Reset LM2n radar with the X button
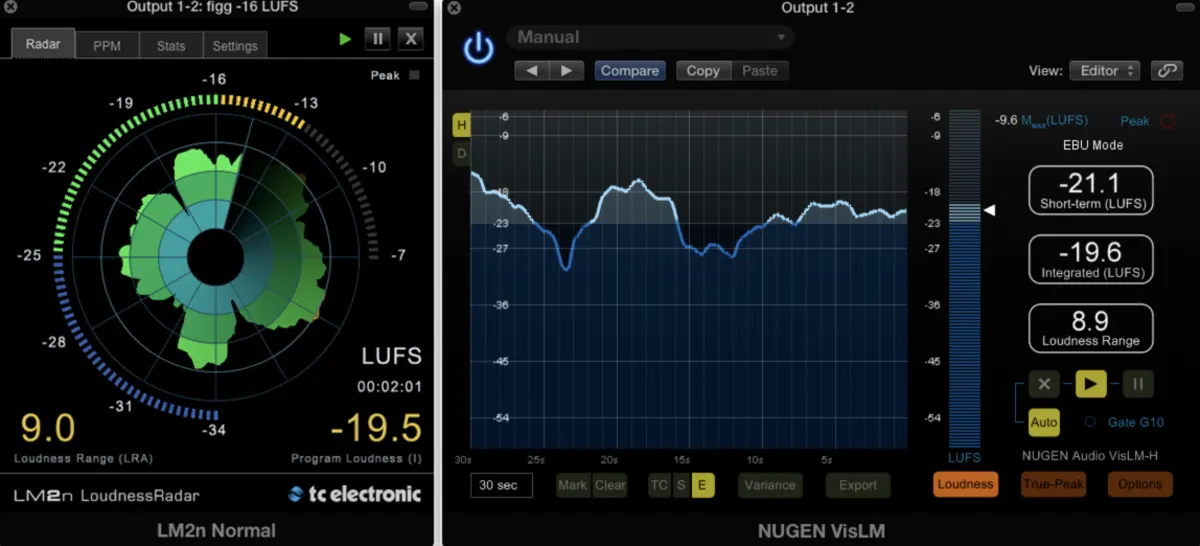 410,39
